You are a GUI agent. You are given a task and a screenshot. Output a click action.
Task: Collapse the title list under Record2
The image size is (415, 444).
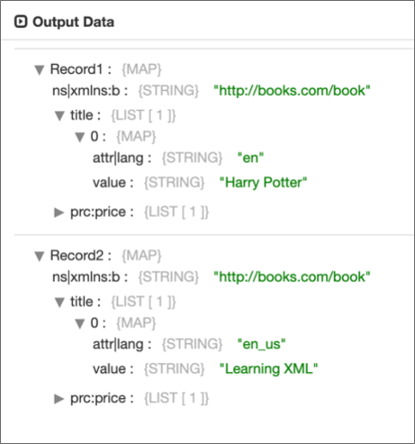60,302
